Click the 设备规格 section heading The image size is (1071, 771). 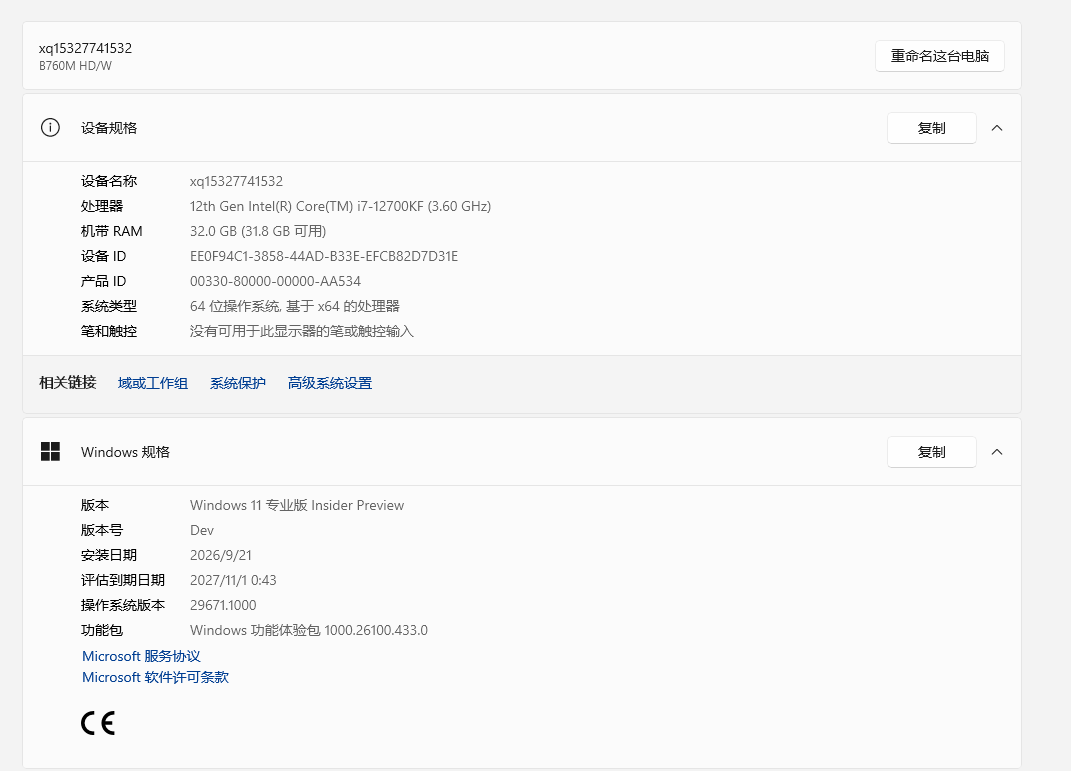coord(109,128)
